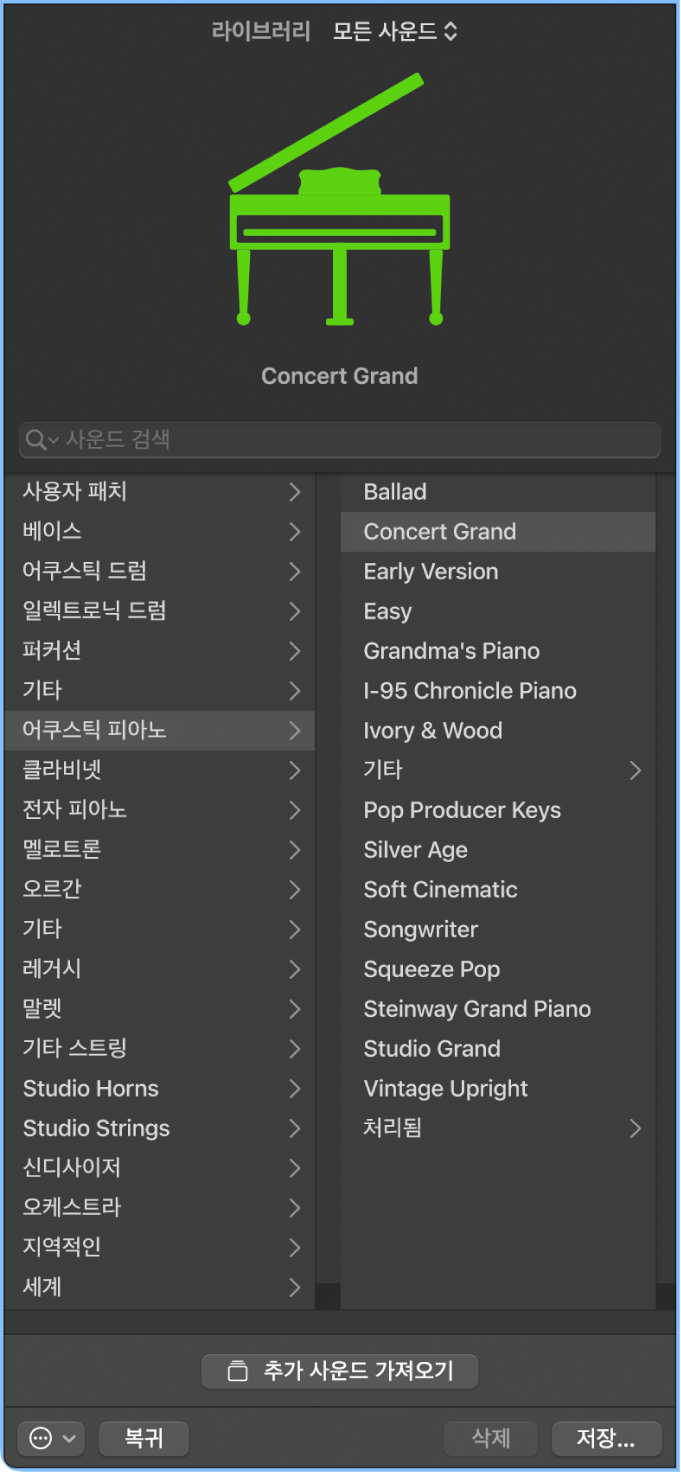Open the ellipsis action menu
This screenshot has height=1474, width=681.
(50, 1439)
